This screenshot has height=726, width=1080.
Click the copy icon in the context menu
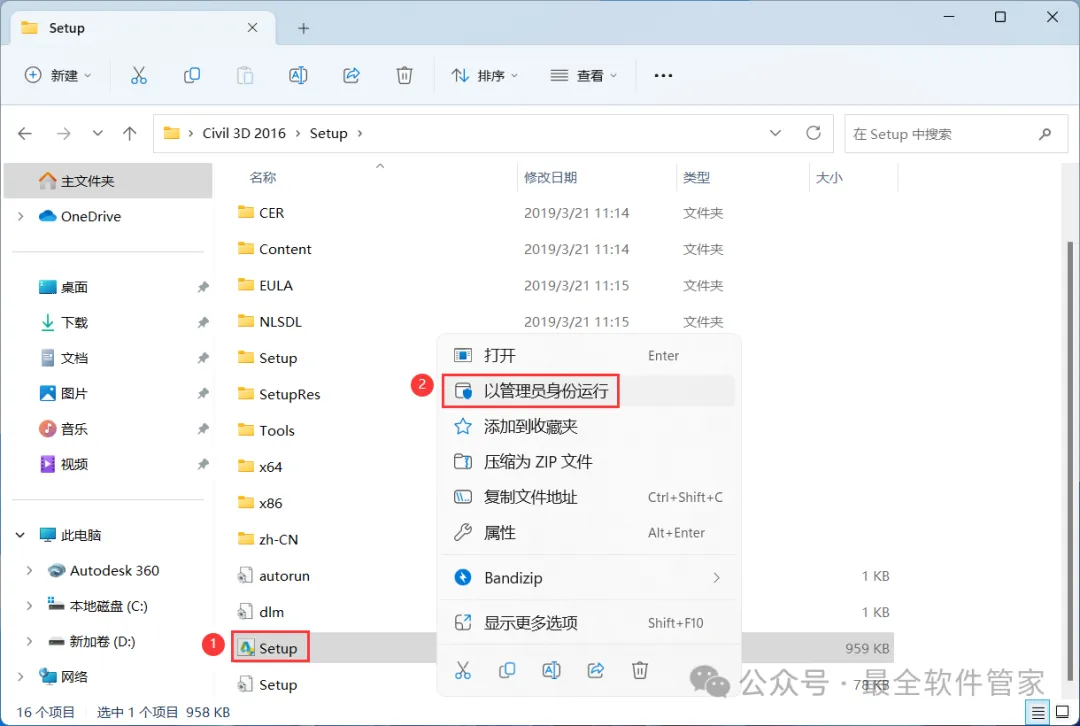pos(507,670)
